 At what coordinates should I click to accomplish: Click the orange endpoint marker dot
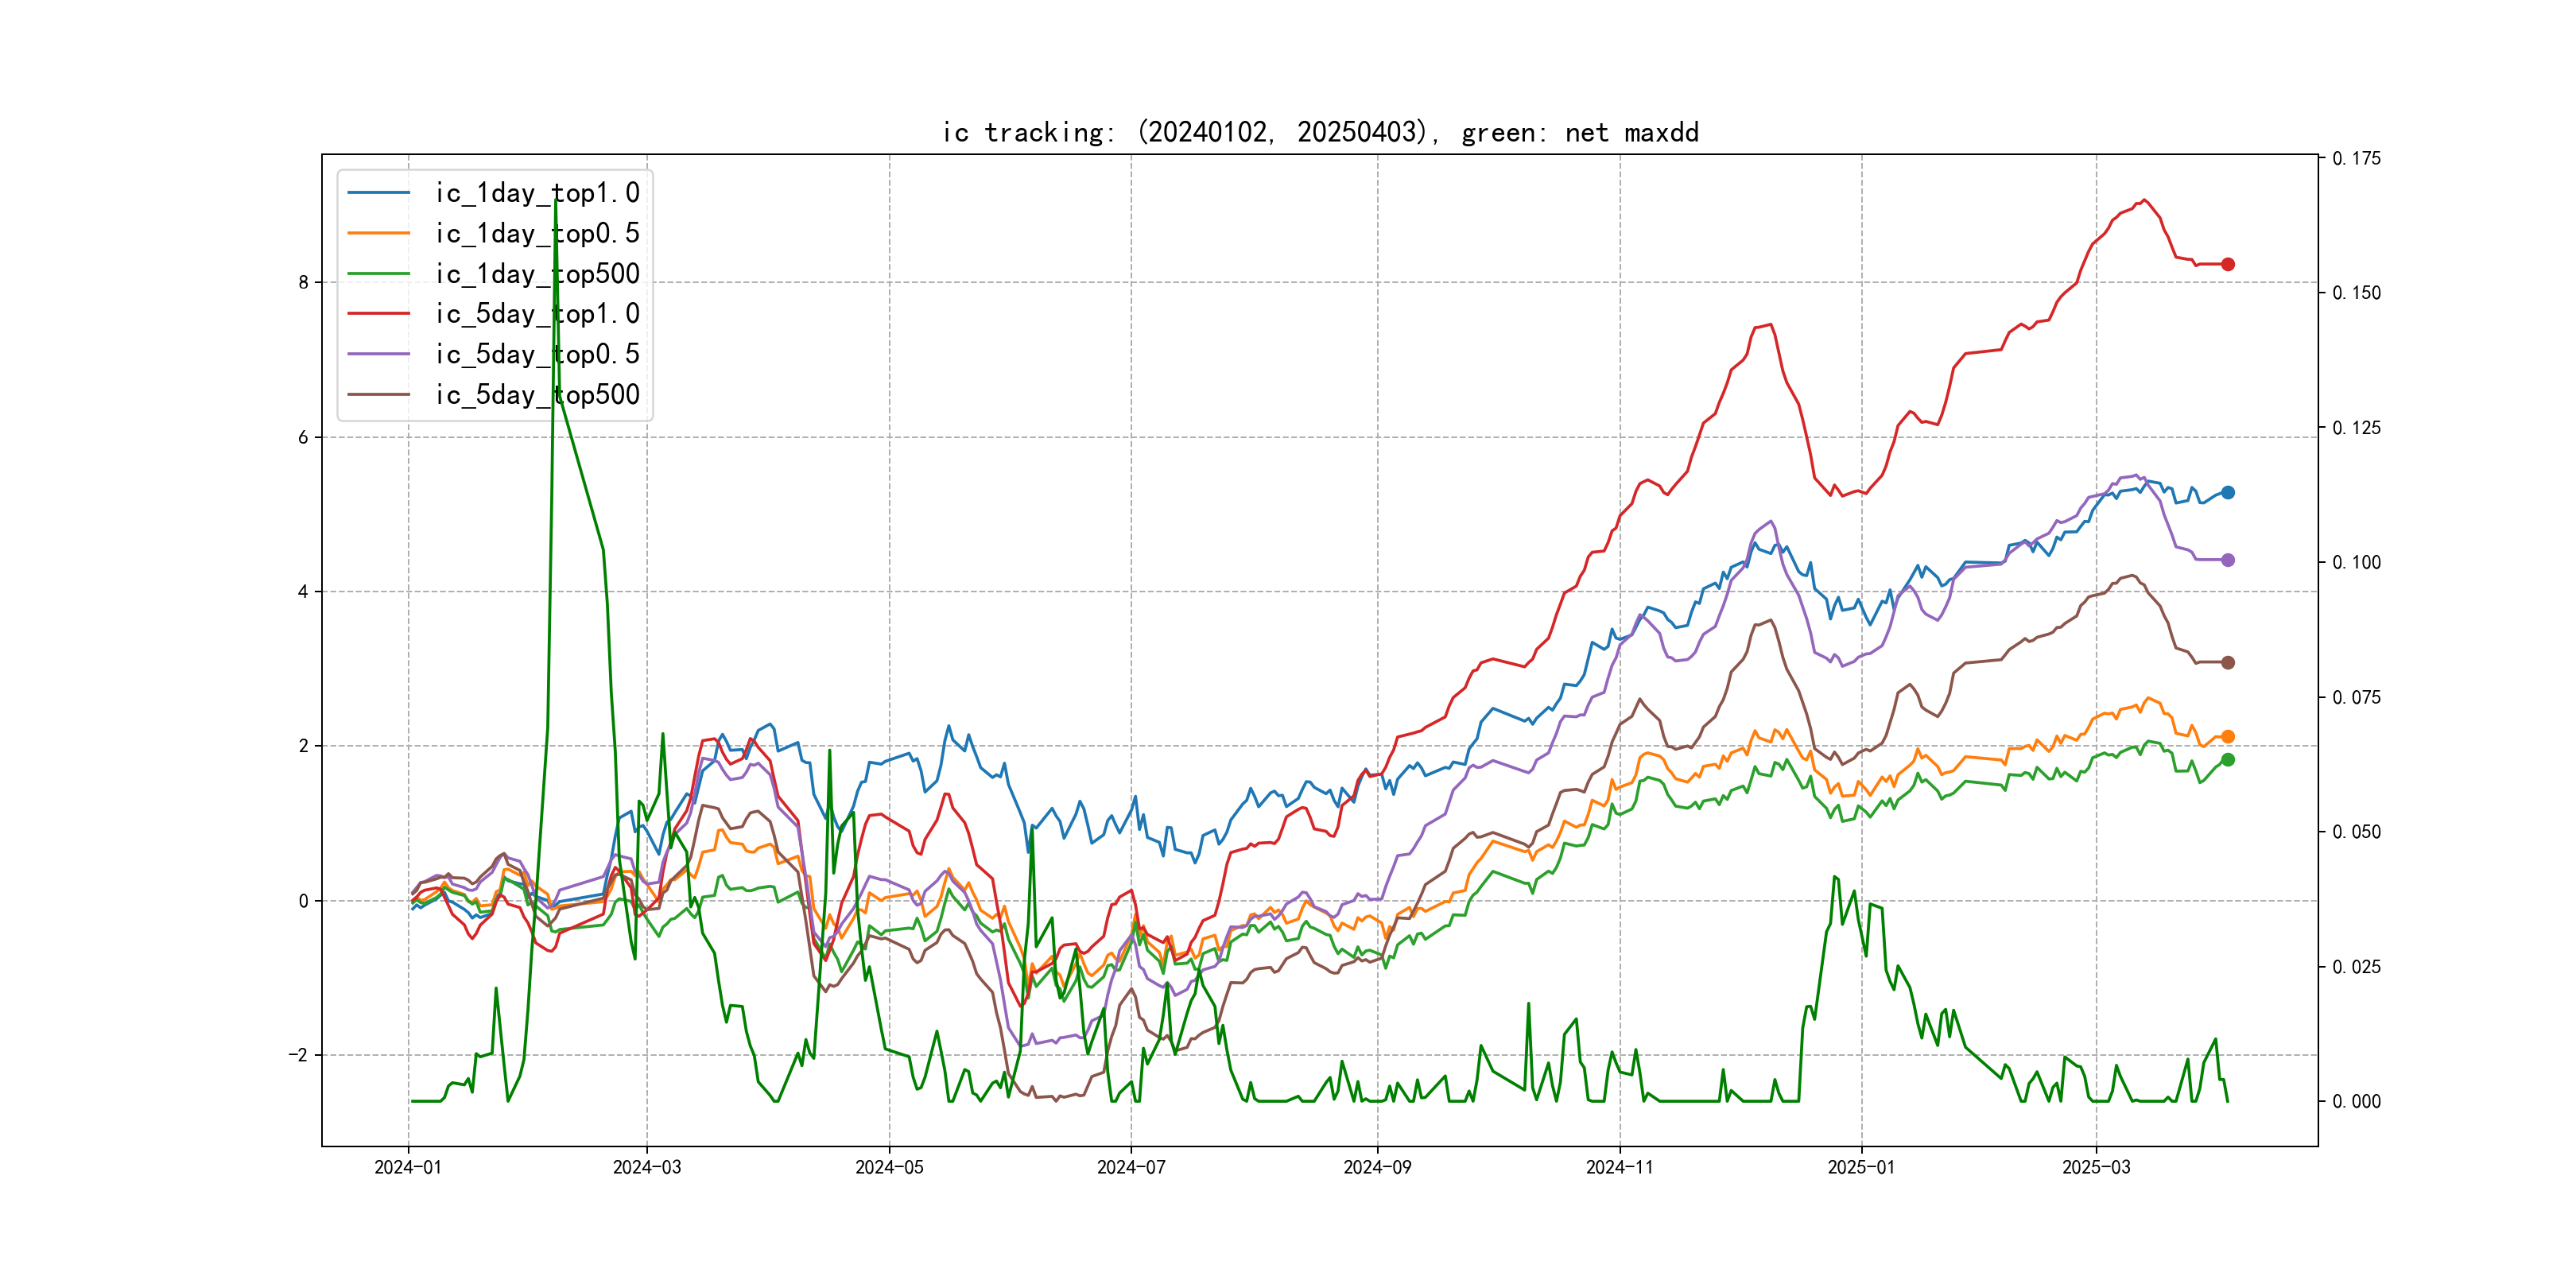(2227, 736)
